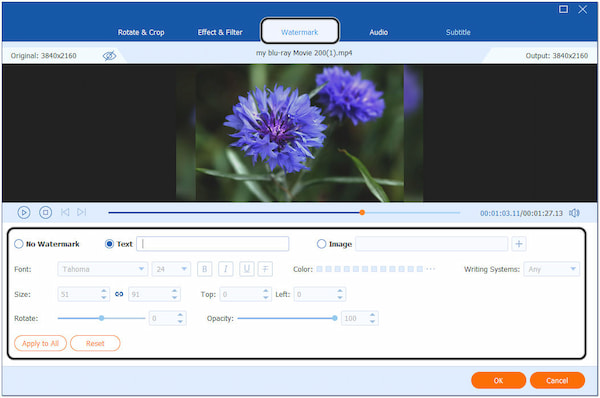The width and height of the screenshot is (600, 398).
Task: Switch to Effect & Filter tab
Action: 220,33
